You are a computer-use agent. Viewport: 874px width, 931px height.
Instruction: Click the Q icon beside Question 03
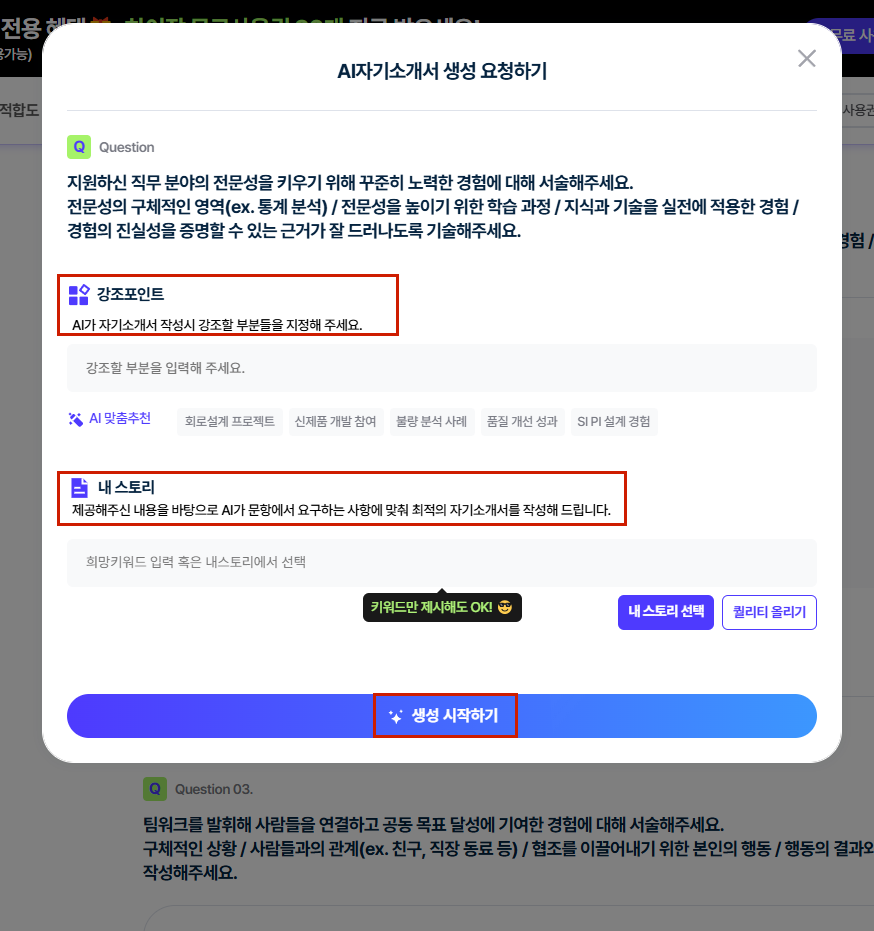(x=155, y=789)
